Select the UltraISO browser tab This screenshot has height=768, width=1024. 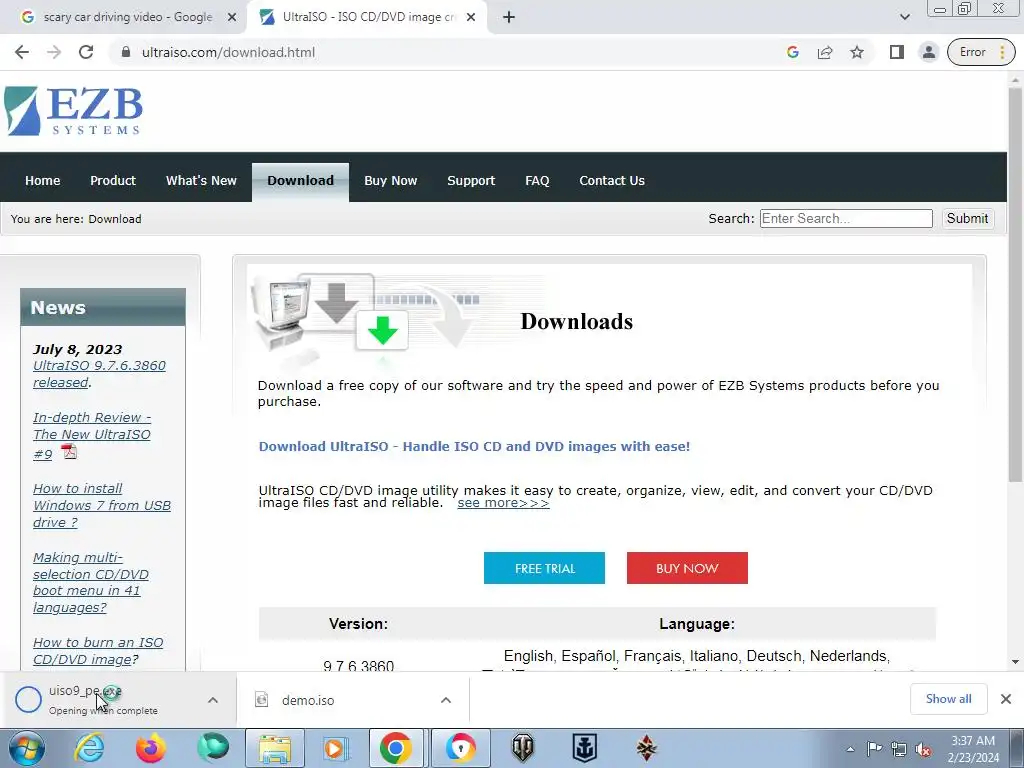(367, 18)
